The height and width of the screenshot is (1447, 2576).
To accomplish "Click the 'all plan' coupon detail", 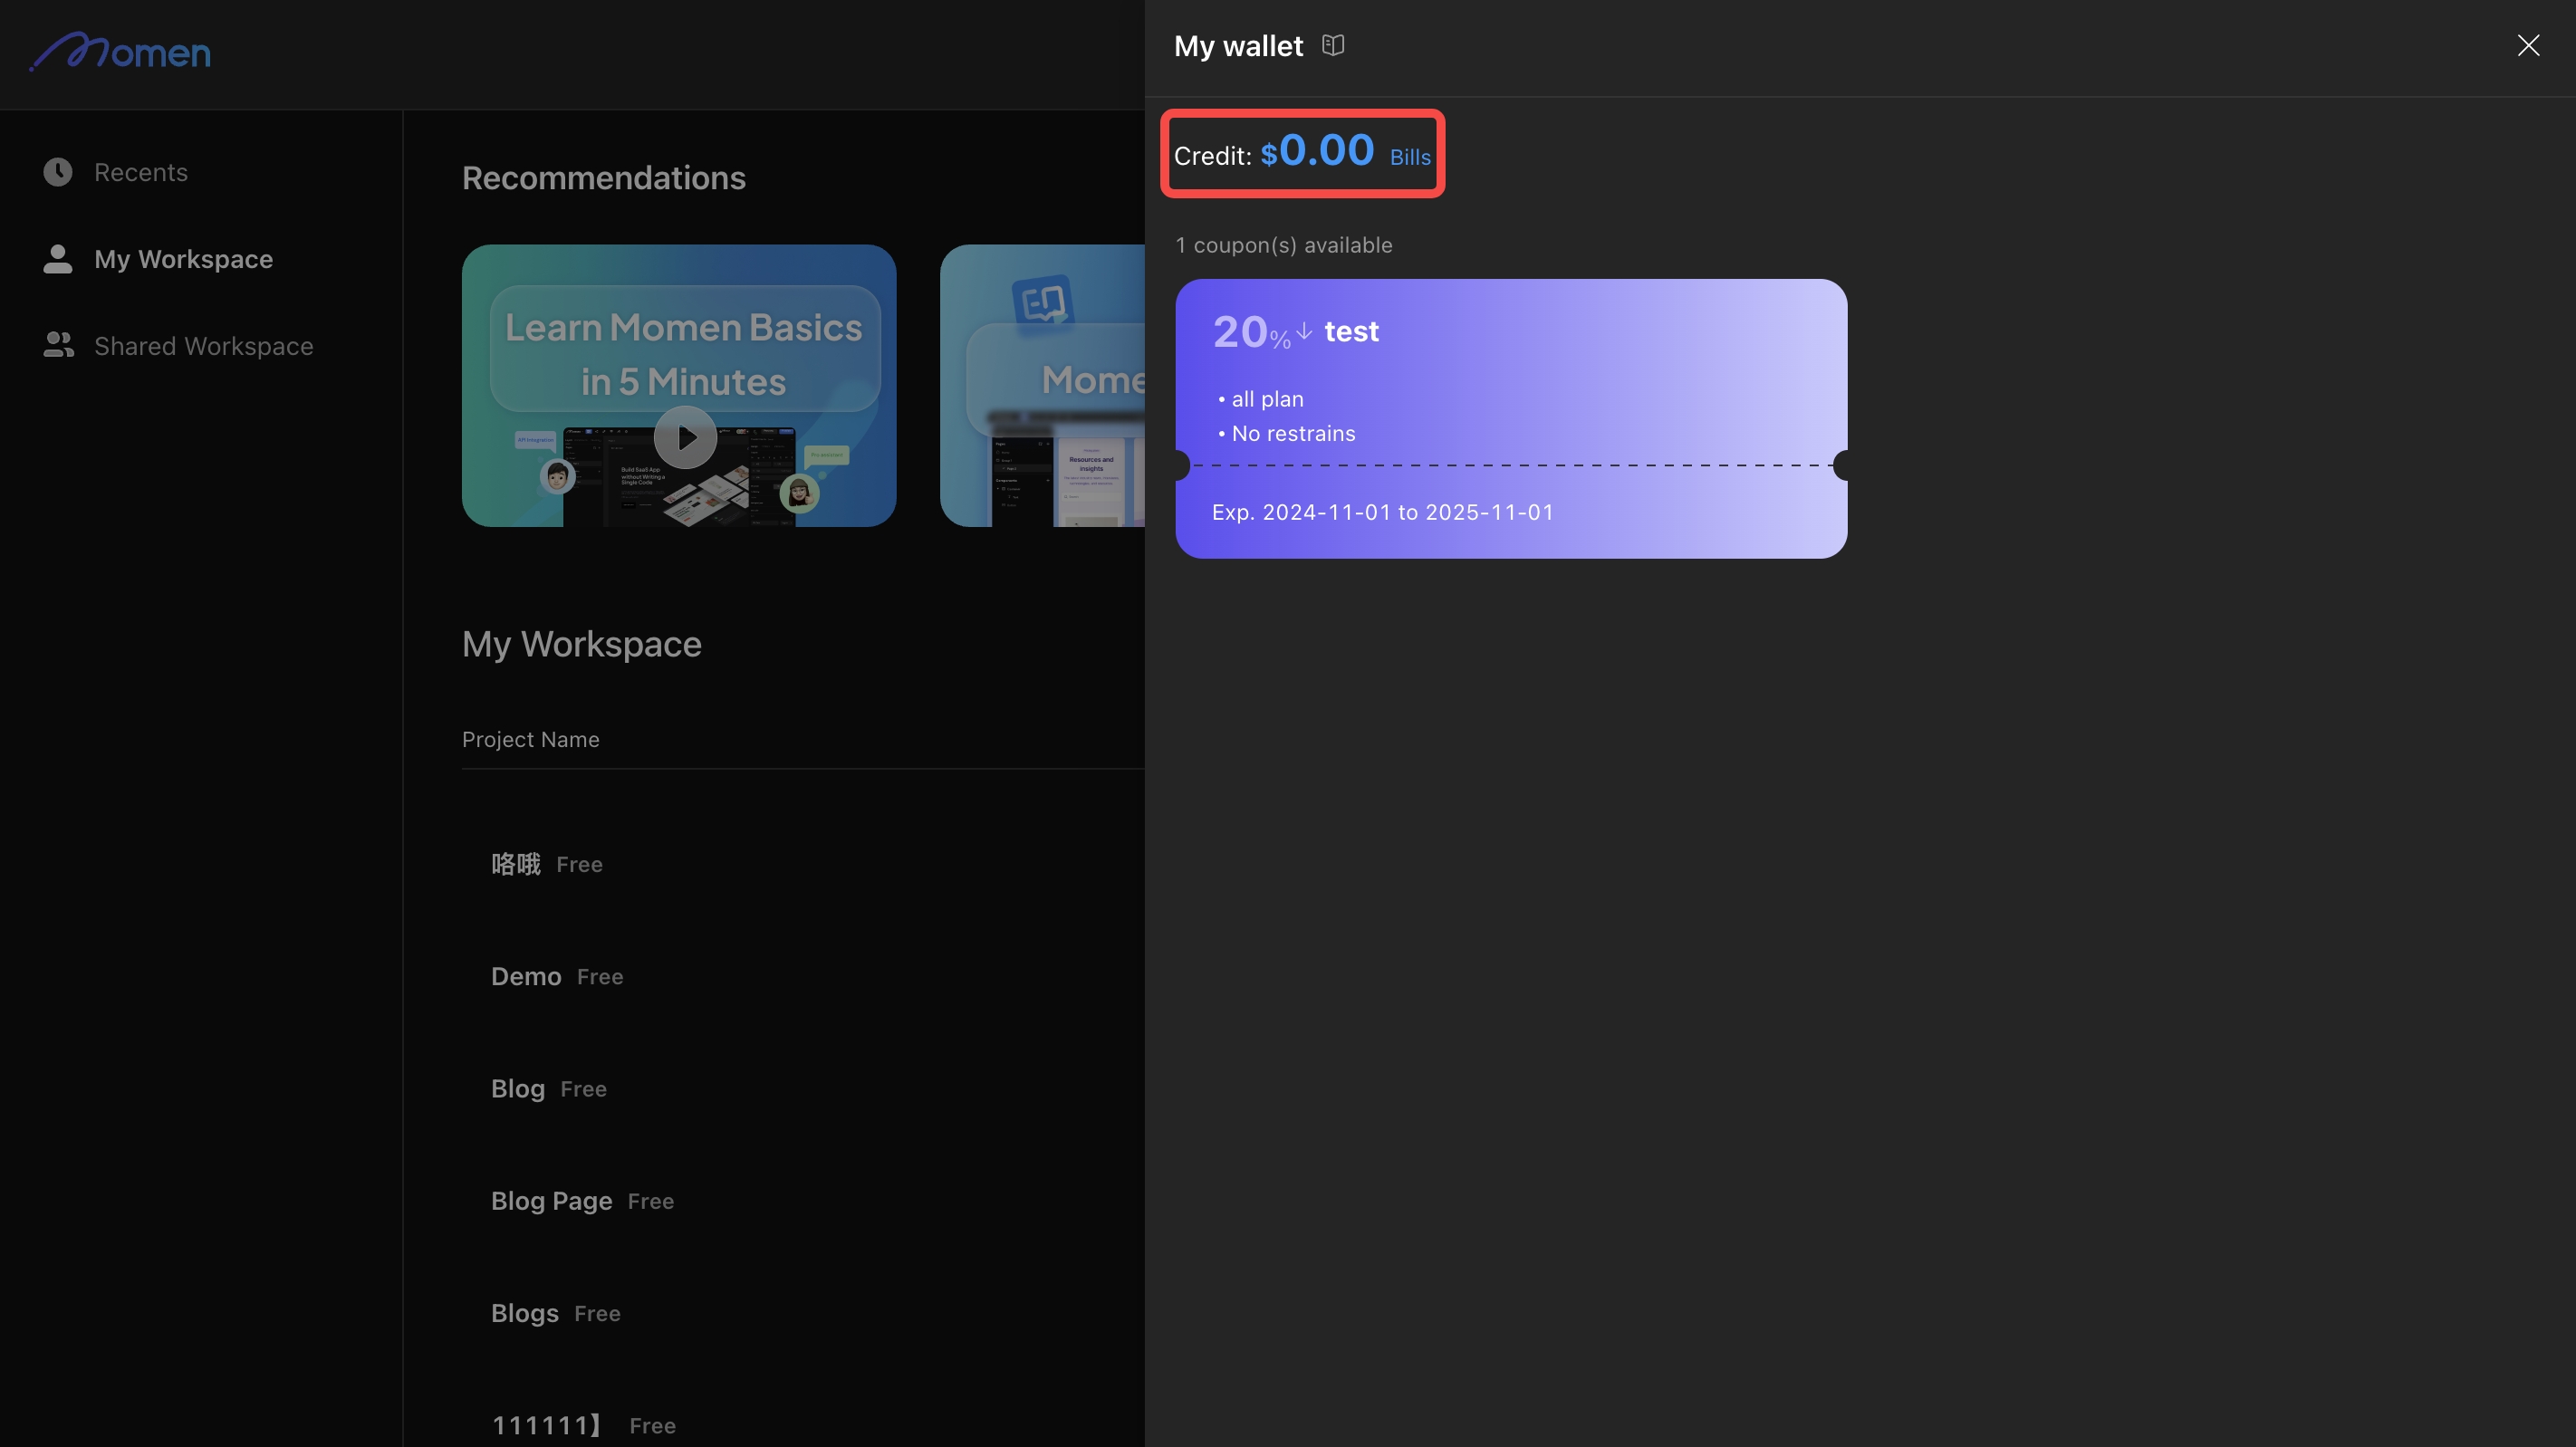I will [x=1266, y=399].
